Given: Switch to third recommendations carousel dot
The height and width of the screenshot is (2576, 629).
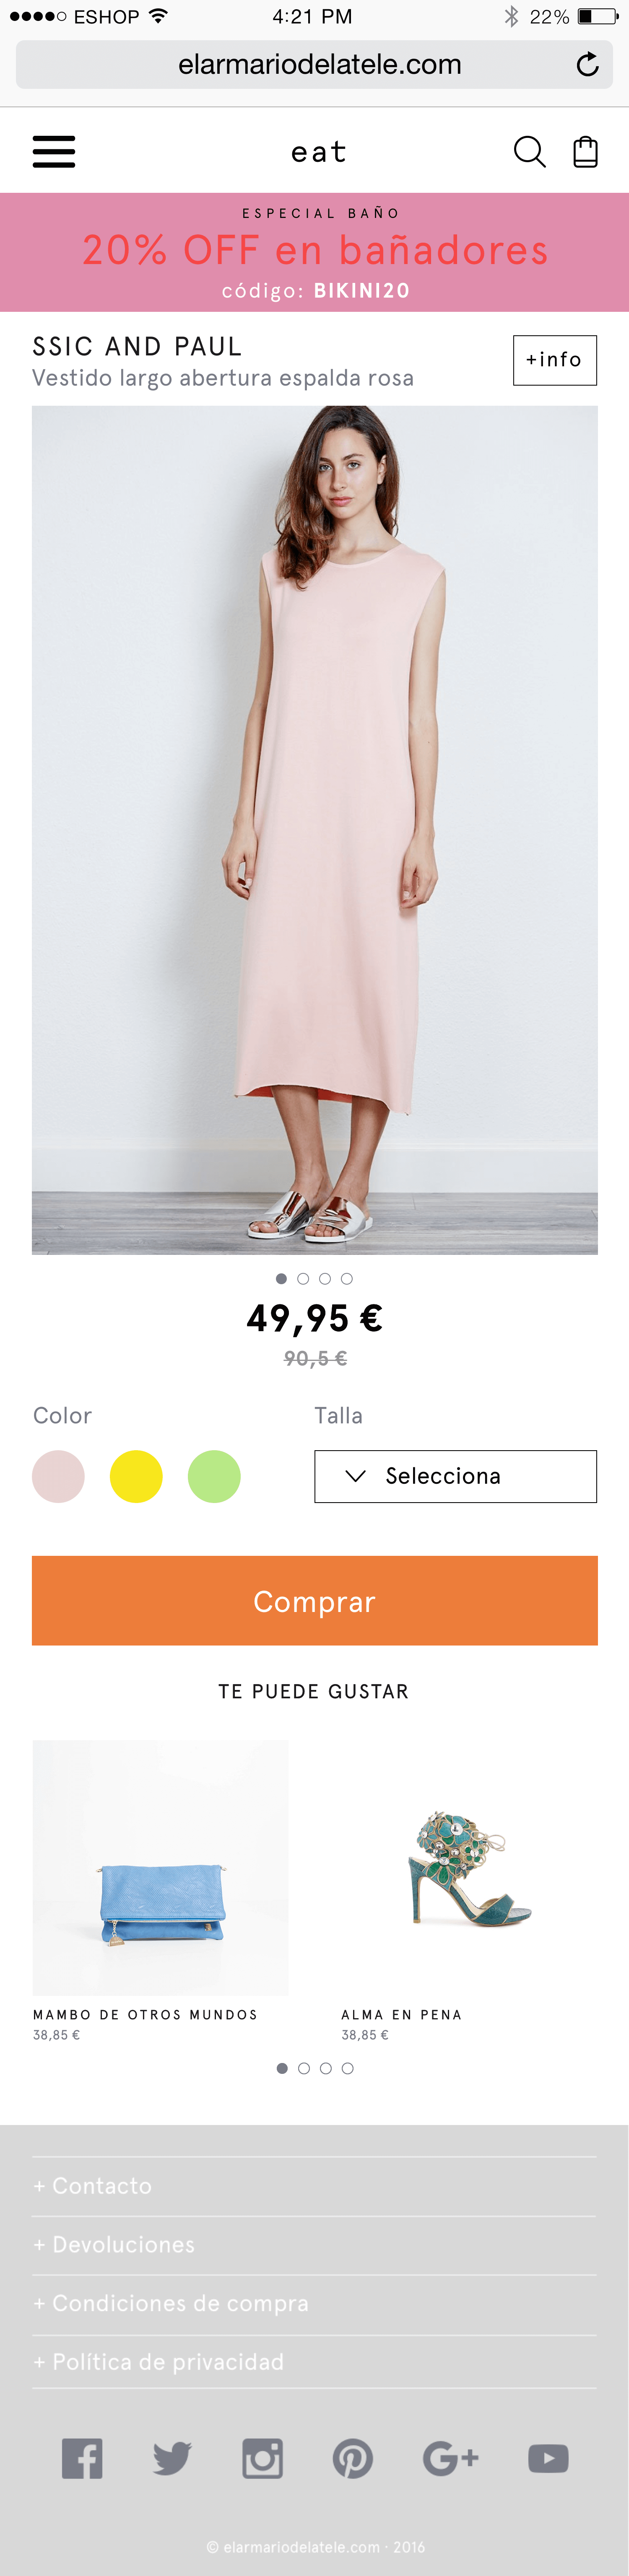Looking at the screenshot, I should click(x=326, y=2068).
